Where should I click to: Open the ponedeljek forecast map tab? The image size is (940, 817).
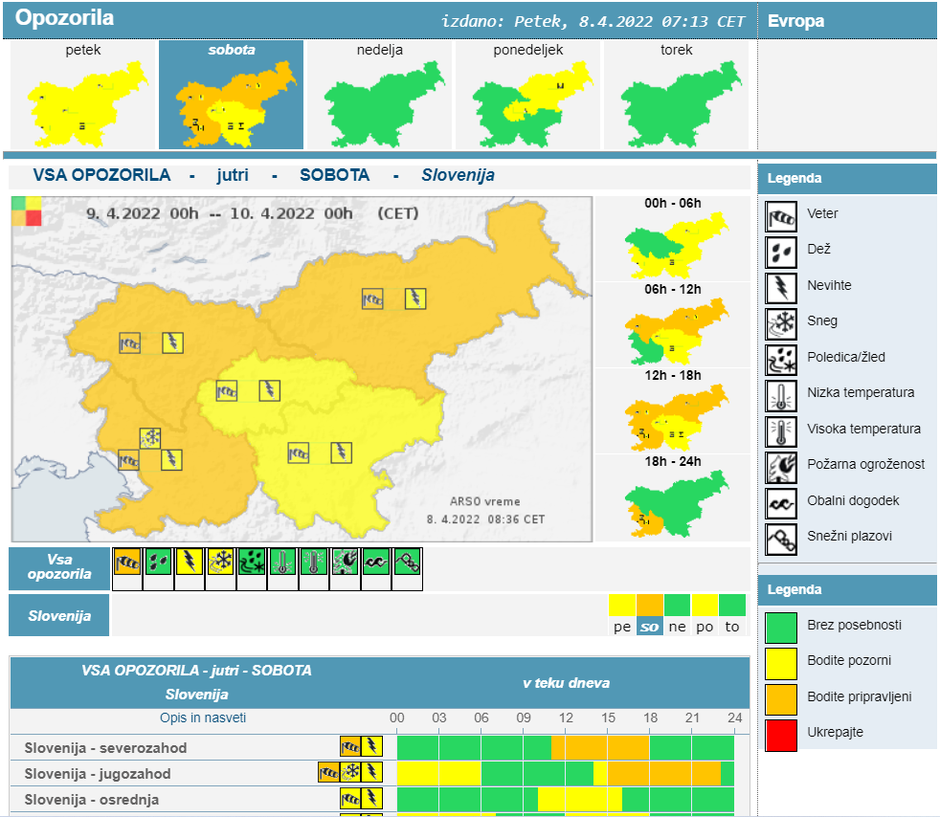pyautogui.click(x=528, y=95)
